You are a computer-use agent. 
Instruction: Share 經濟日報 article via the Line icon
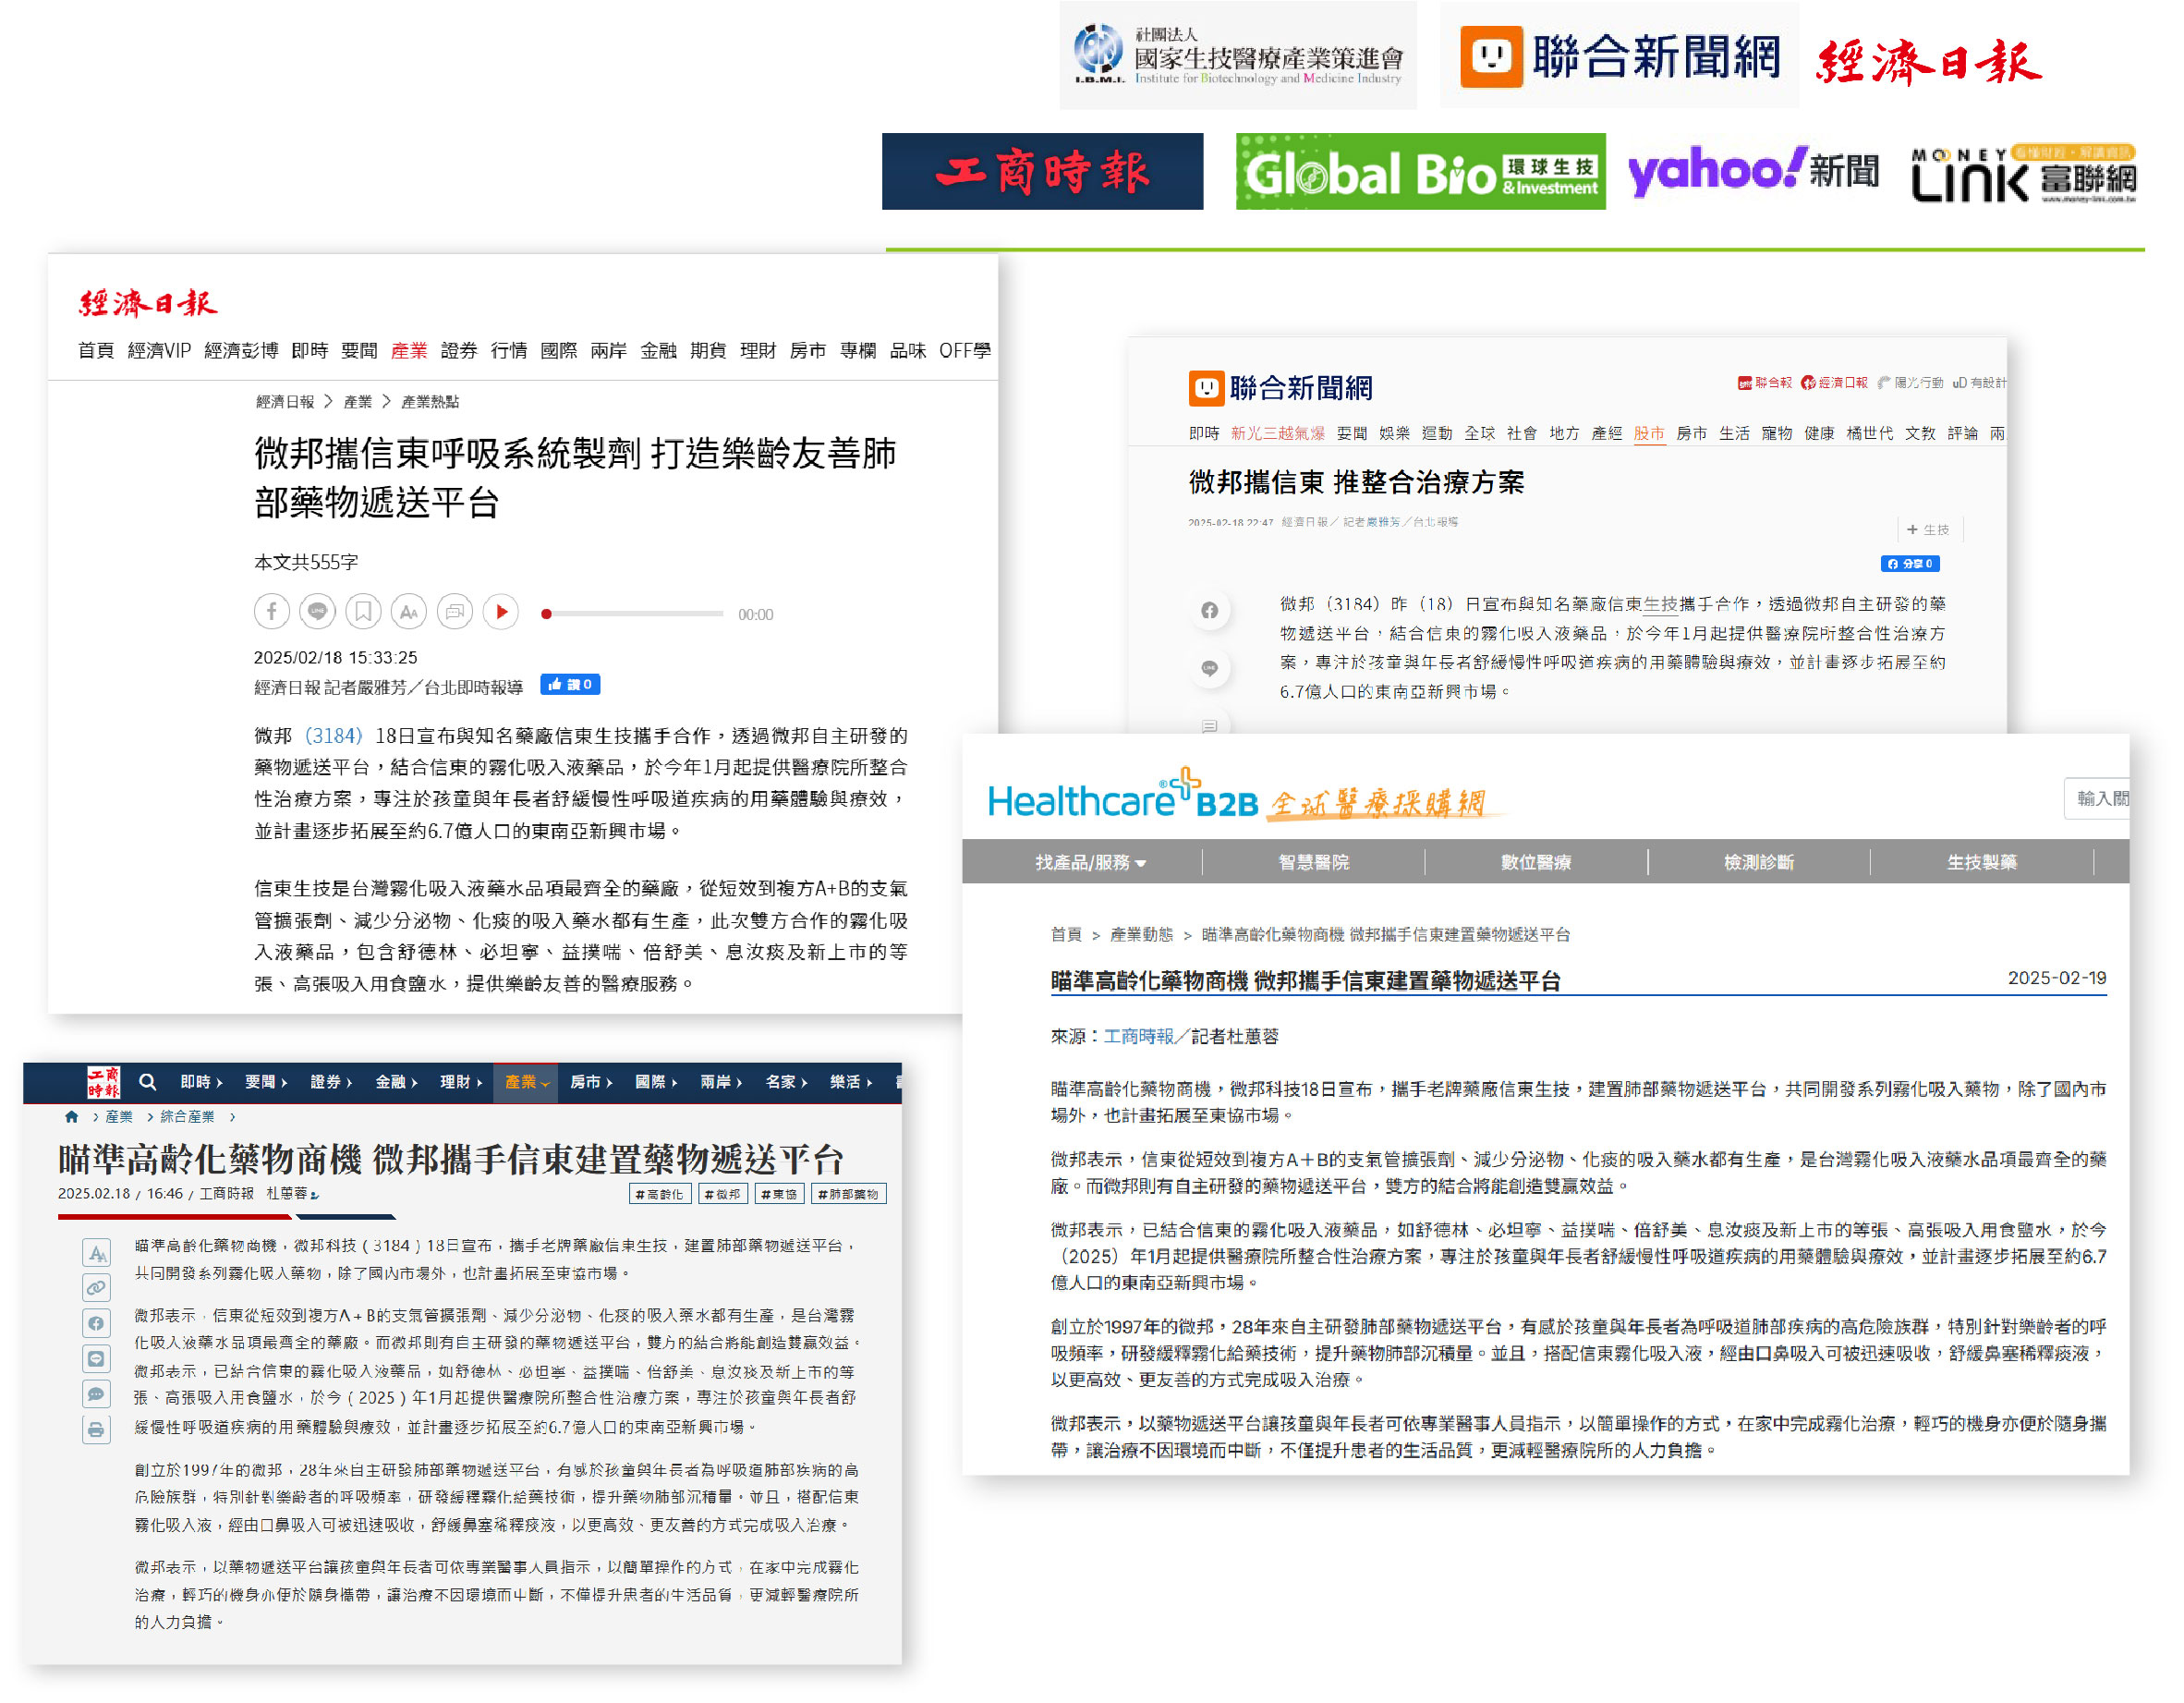317,611
